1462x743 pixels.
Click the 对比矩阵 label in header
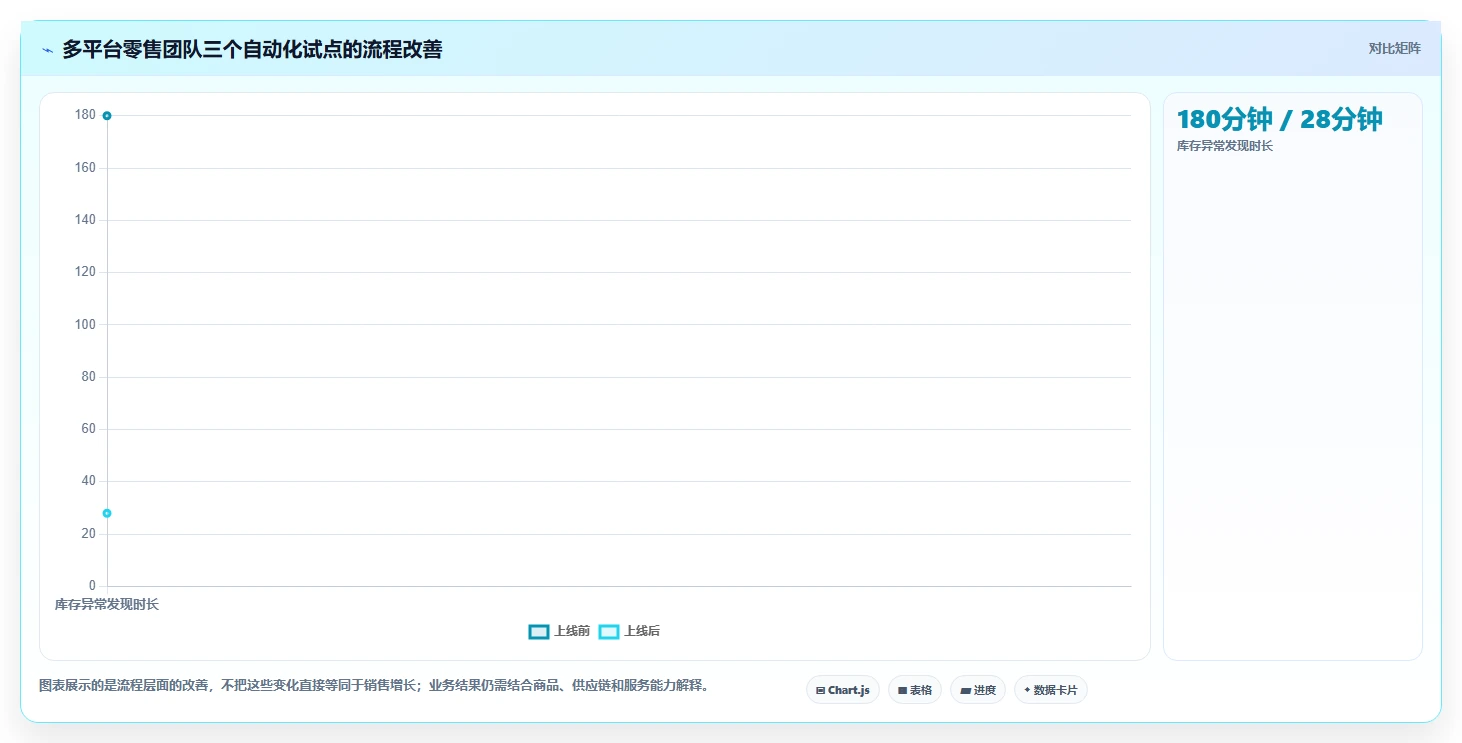click(x=1394, y=48)
